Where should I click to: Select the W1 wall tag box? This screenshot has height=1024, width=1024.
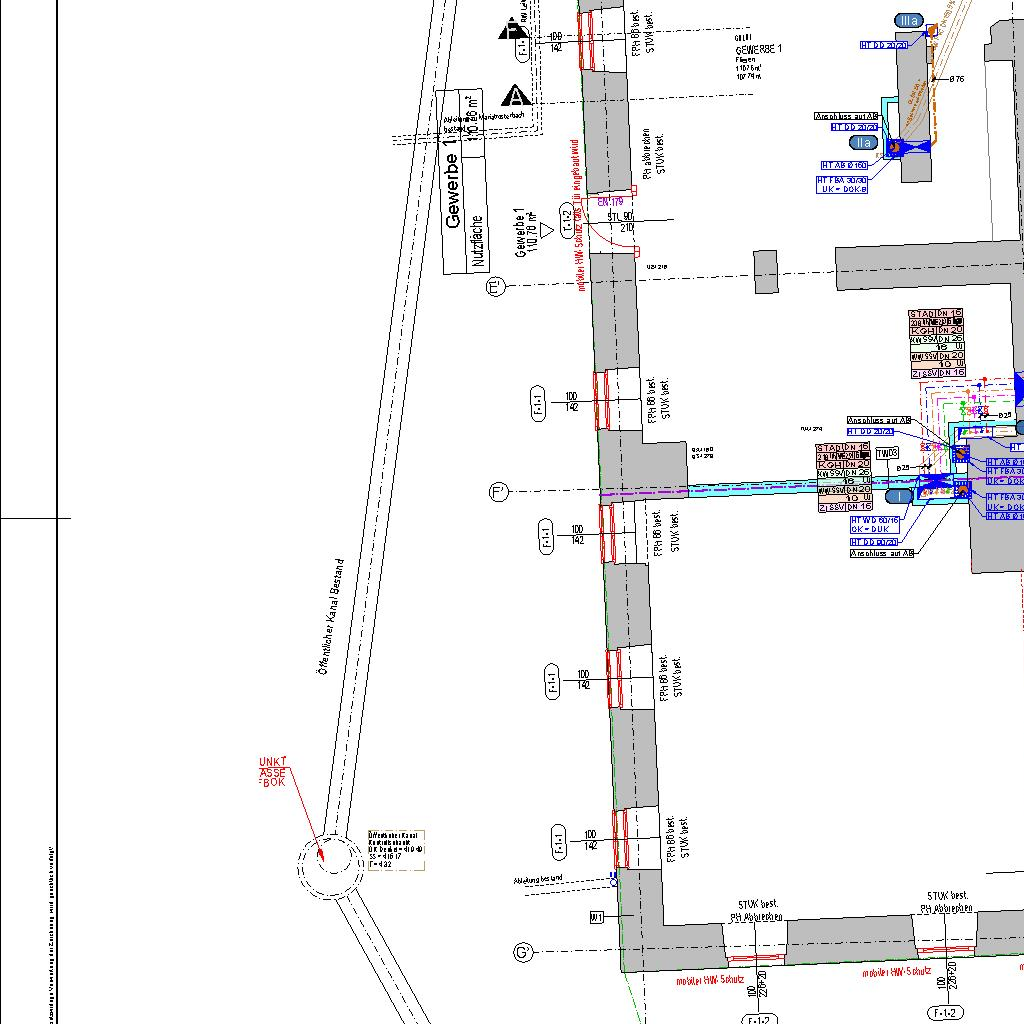tap(597, 916)
